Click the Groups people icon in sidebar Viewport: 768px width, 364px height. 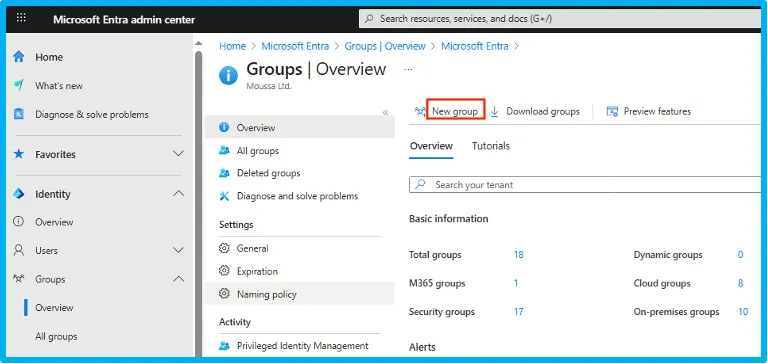coord(19,279)
